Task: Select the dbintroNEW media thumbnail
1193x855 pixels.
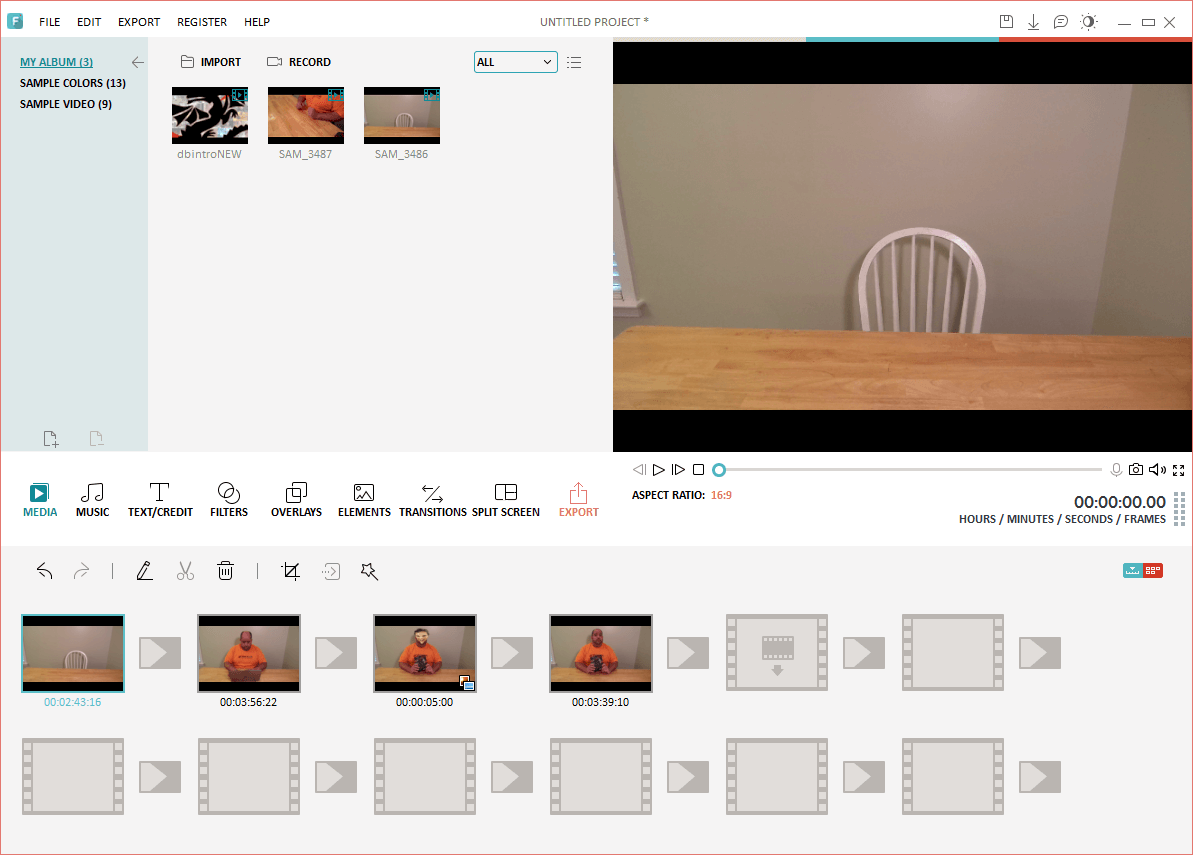Action: (x=210, y=115)
